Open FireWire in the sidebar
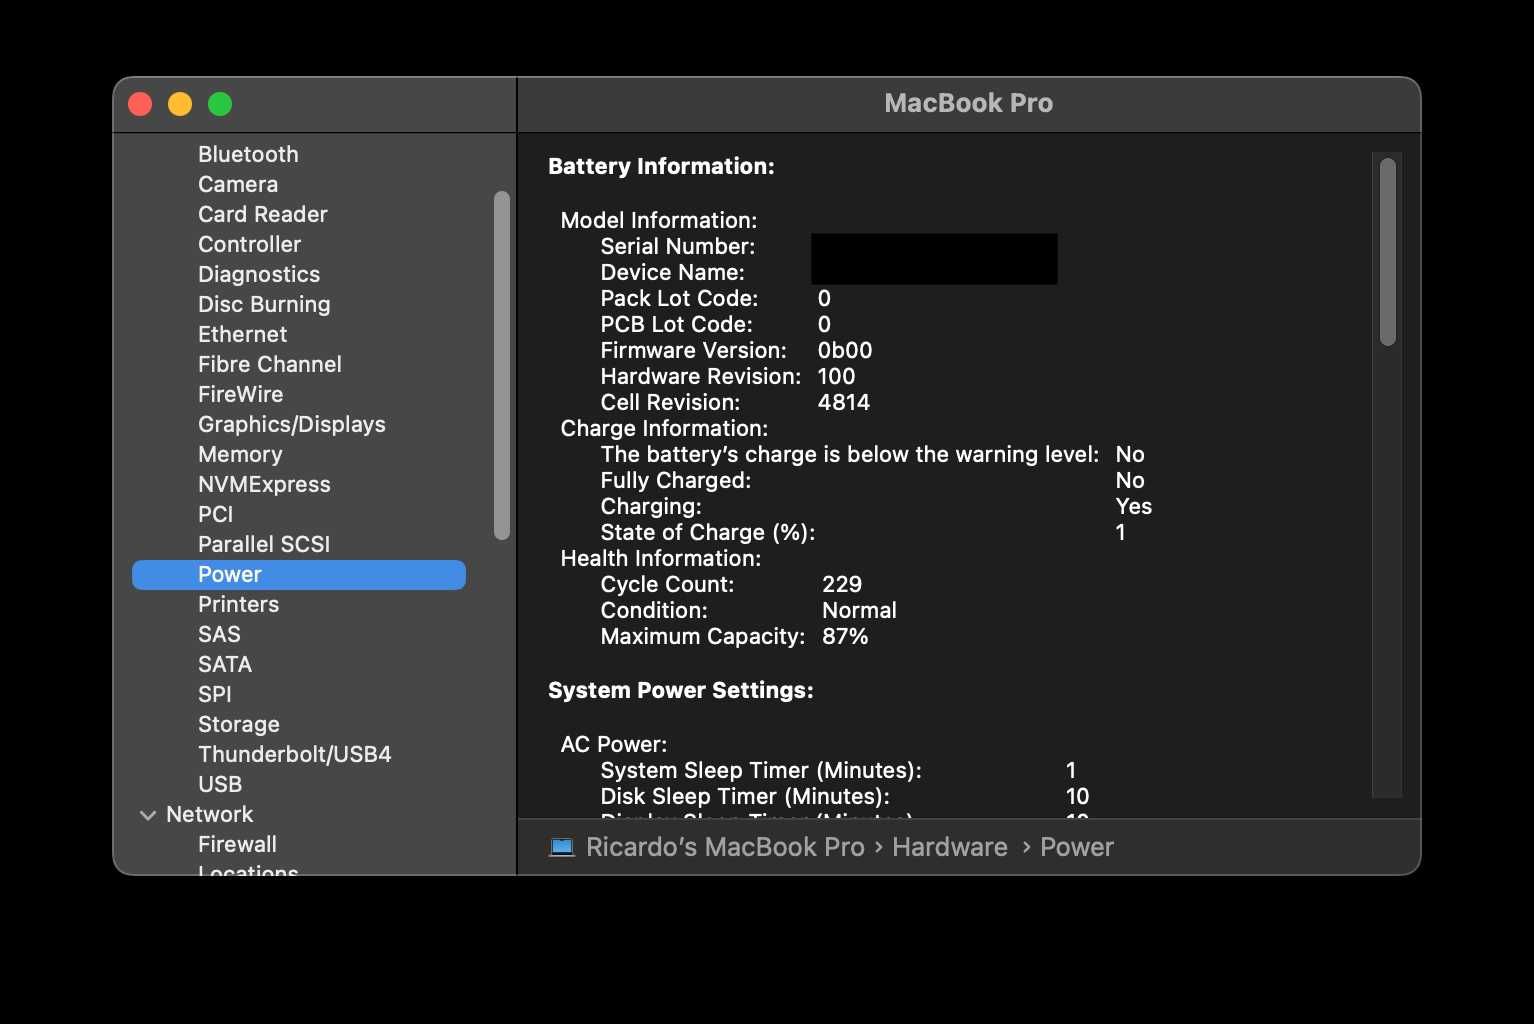Screen dimensions: 1534x1024 pos(240,394)
